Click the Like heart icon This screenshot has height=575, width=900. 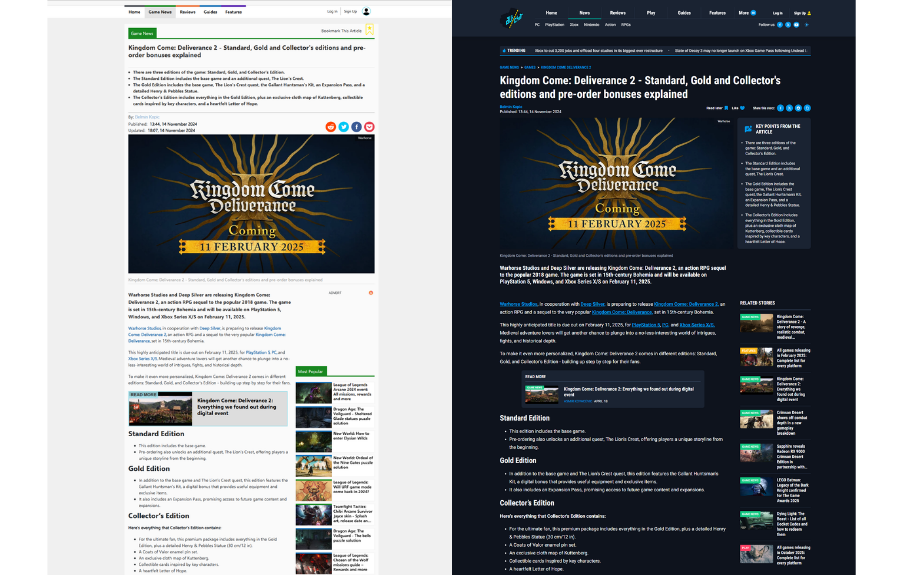click(x=742, y=108)
